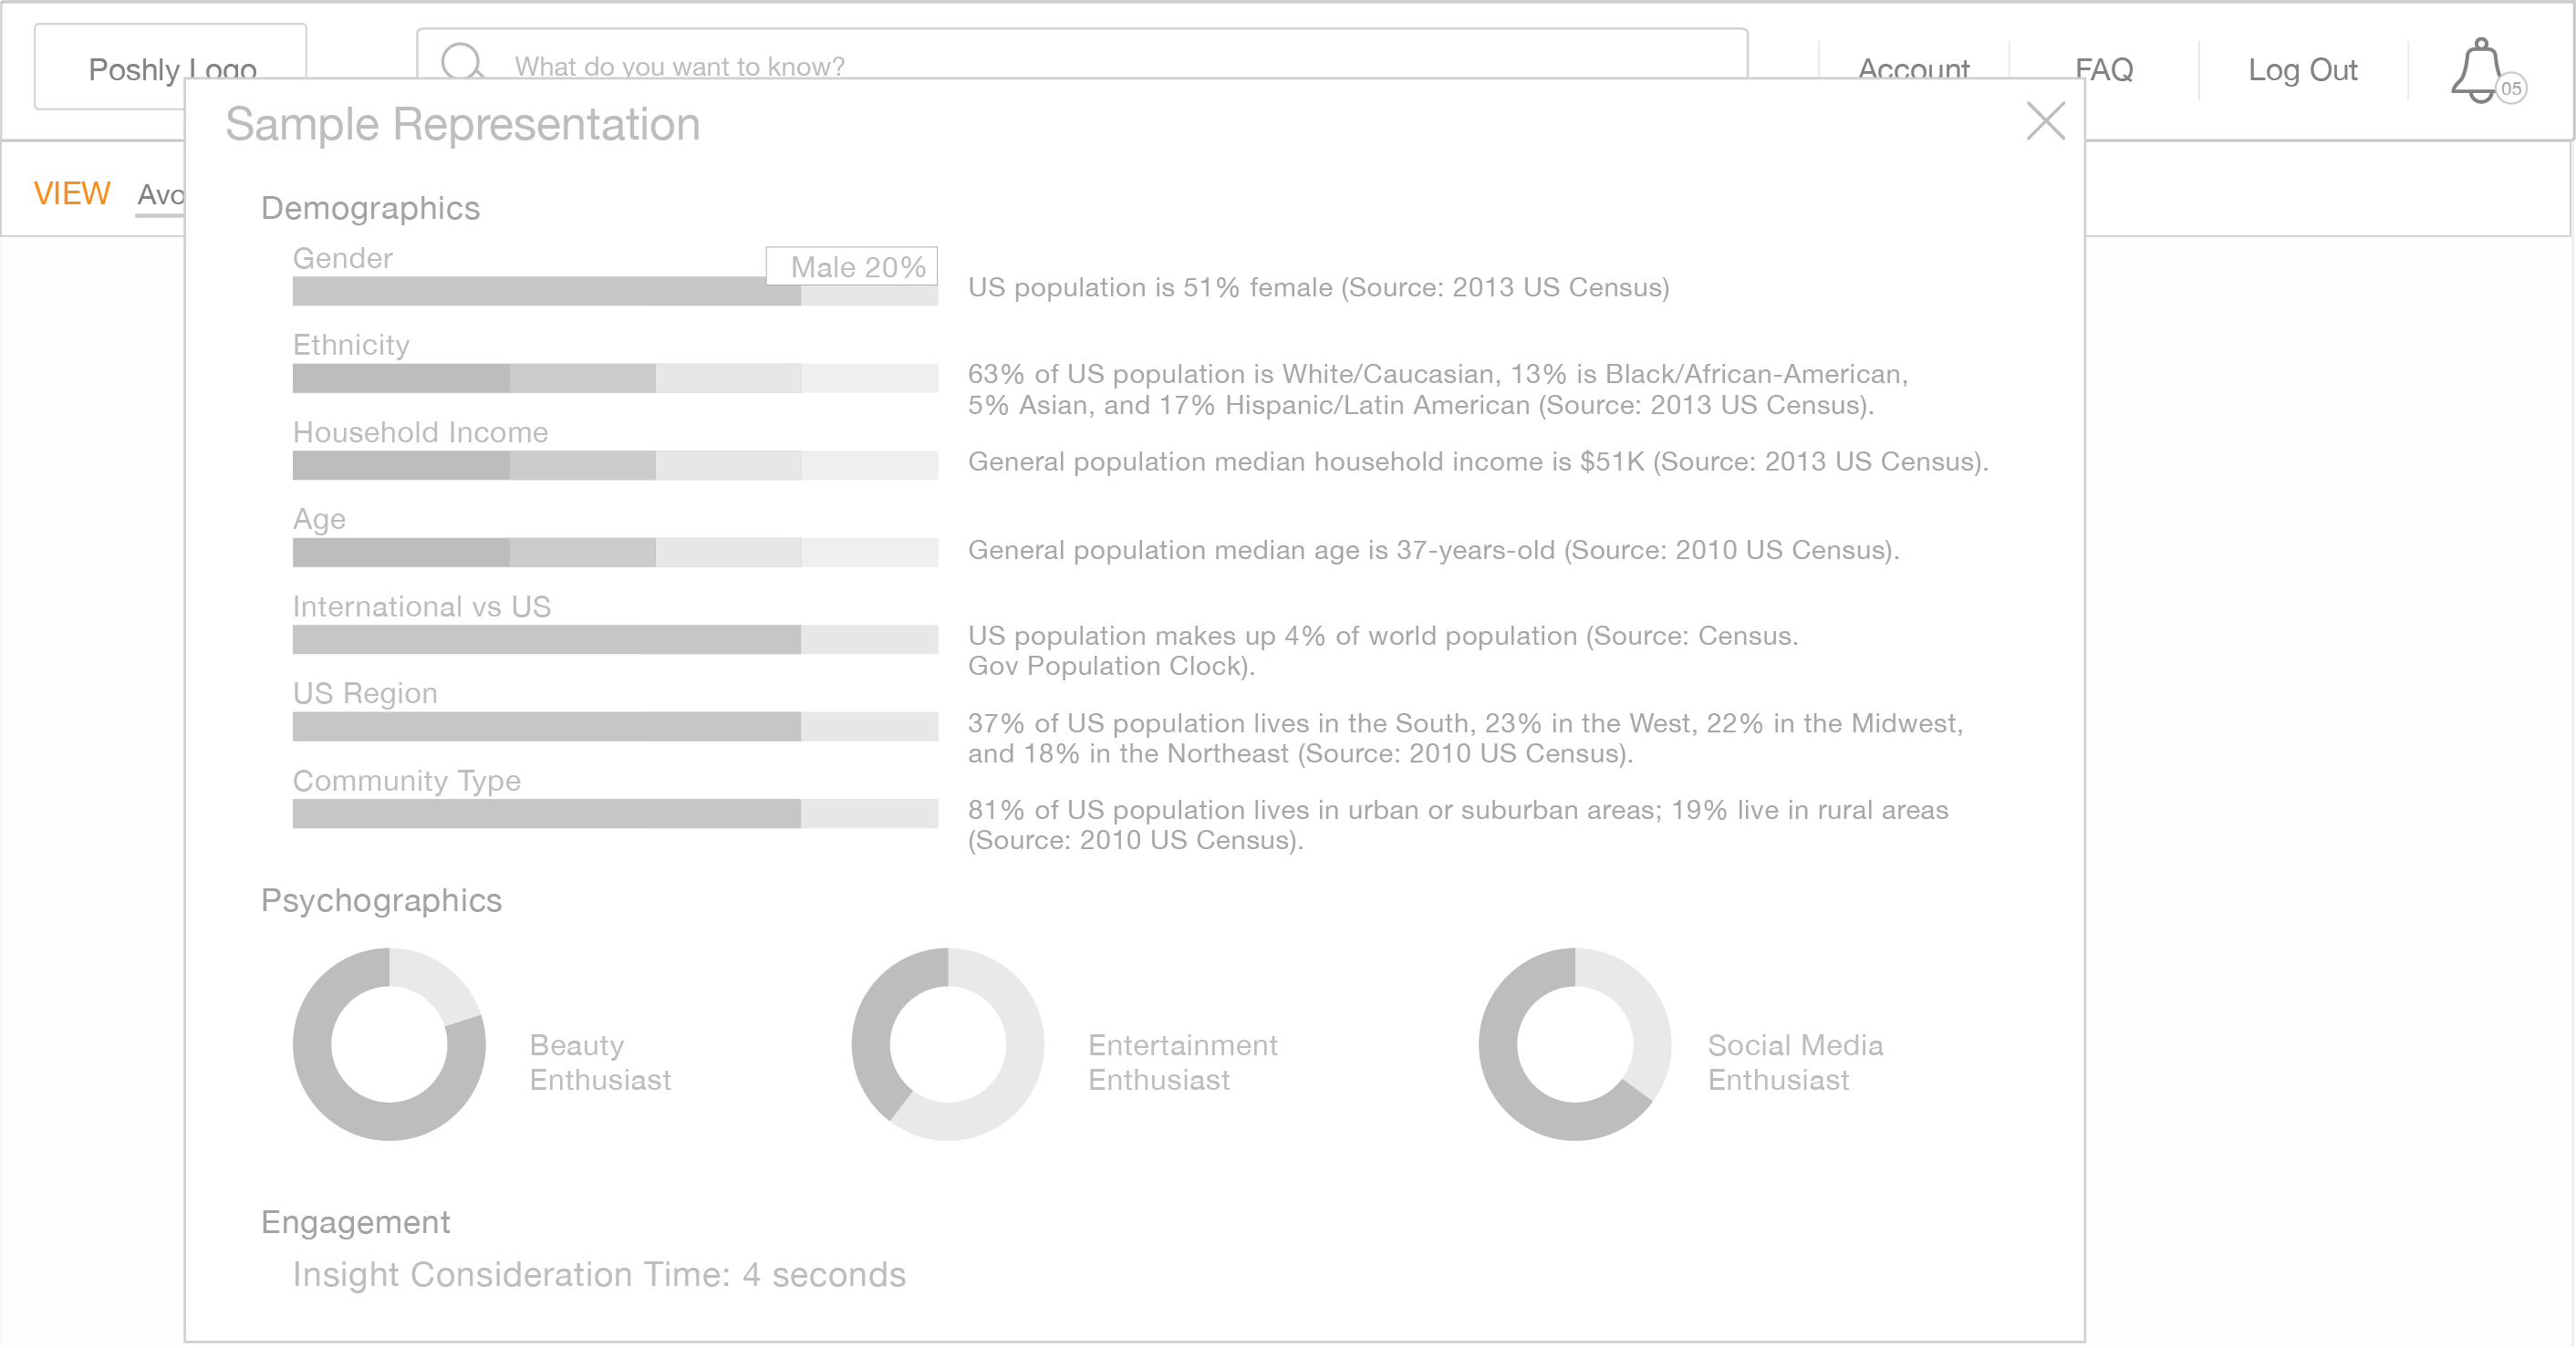Click the Social Media Enthusiast label

click(1795, 1062)
